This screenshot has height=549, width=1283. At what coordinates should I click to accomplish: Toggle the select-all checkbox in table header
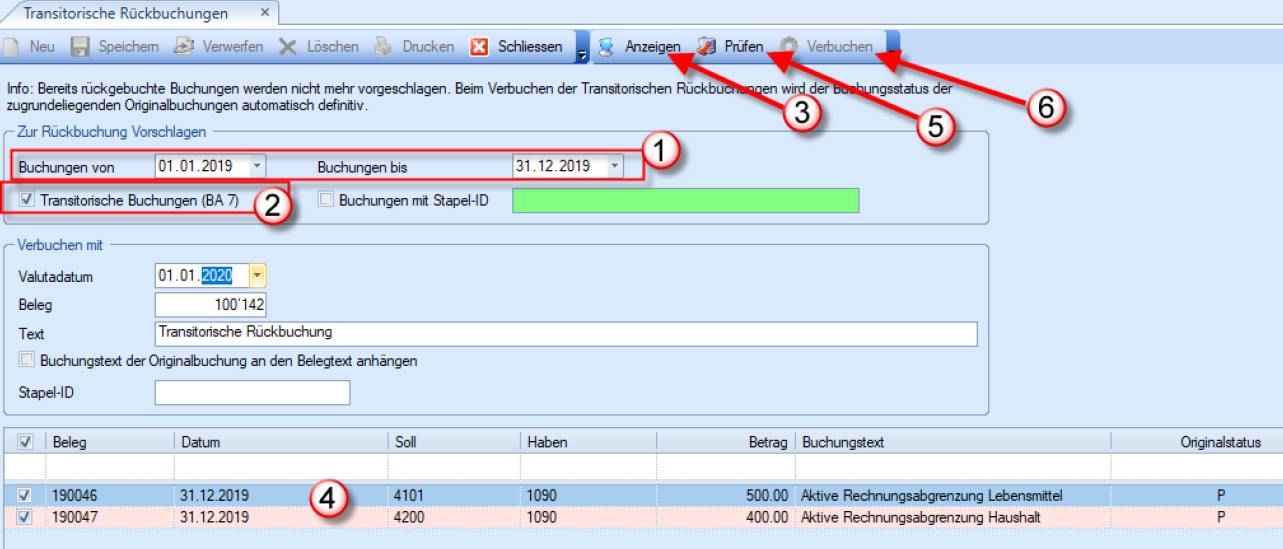[x=26, y=442]
